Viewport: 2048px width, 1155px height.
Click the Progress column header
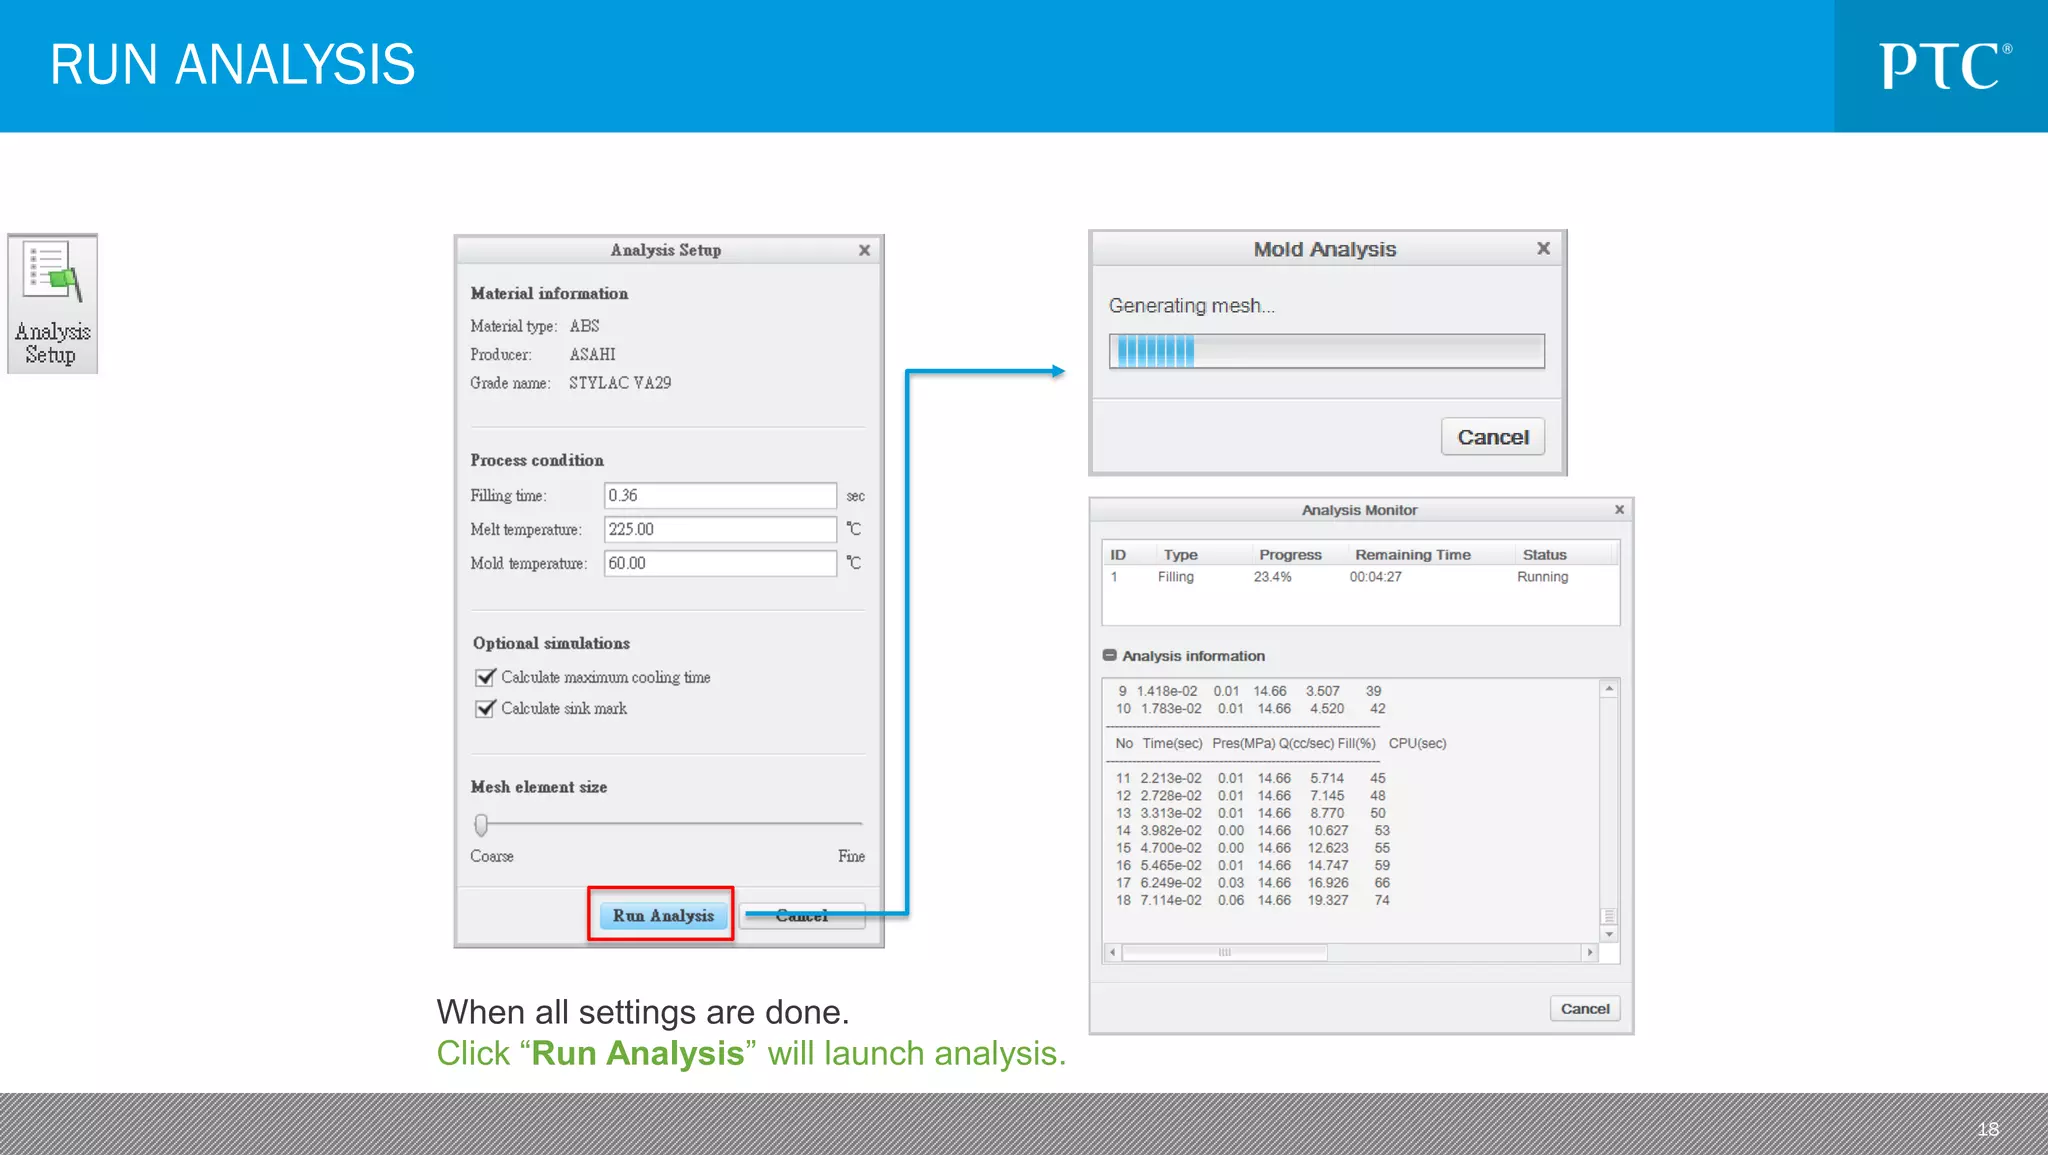tap(1290, 555)
